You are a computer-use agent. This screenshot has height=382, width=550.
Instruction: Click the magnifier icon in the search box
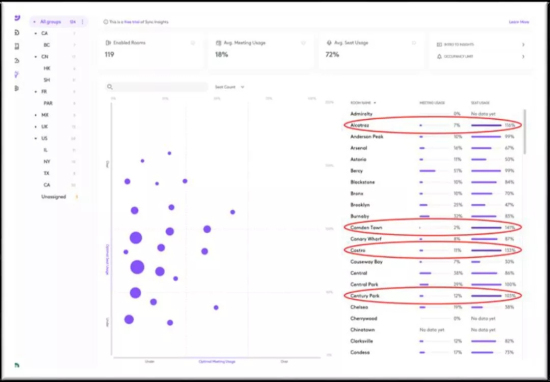(x=110, y=87)
